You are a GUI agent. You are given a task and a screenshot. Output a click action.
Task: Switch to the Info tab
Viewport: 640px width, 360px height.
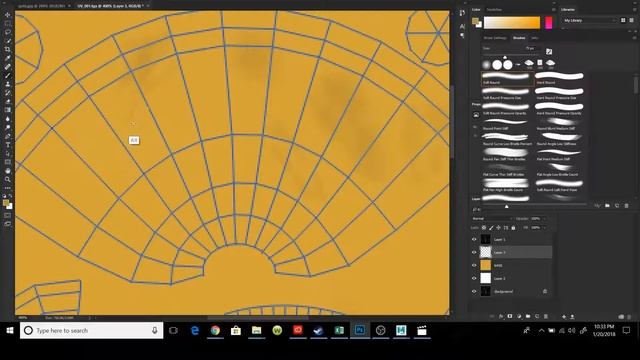point(534,38)
